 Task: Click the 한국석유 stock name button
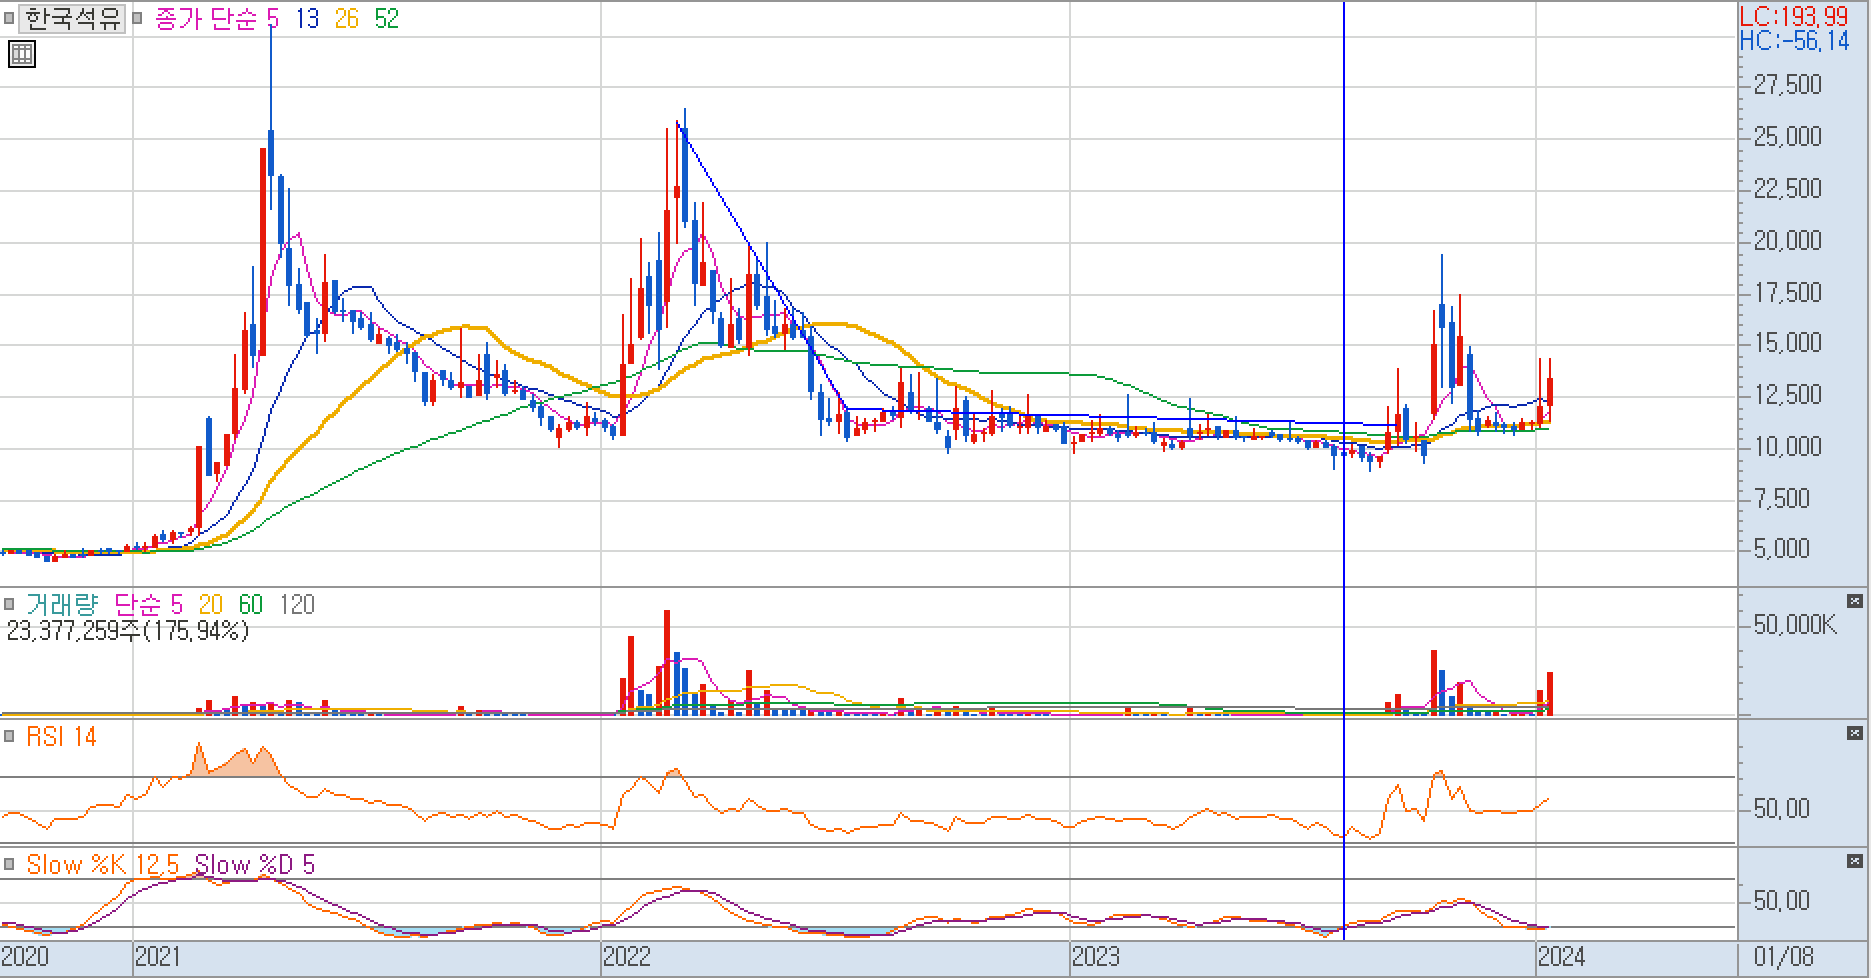click(x=72, y=19)
